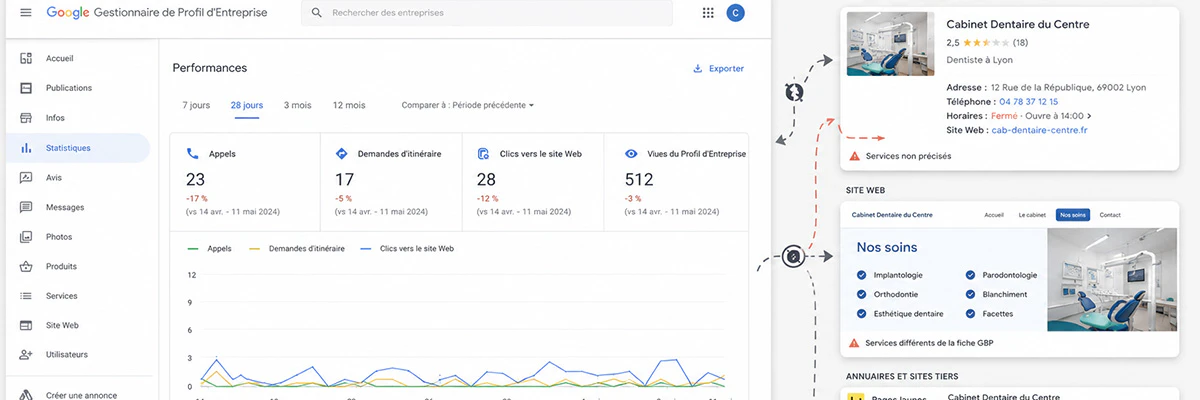Click the Clics vers le site Web icon
This screenshot has width=1200, height=400.
[x=483, y=154]
